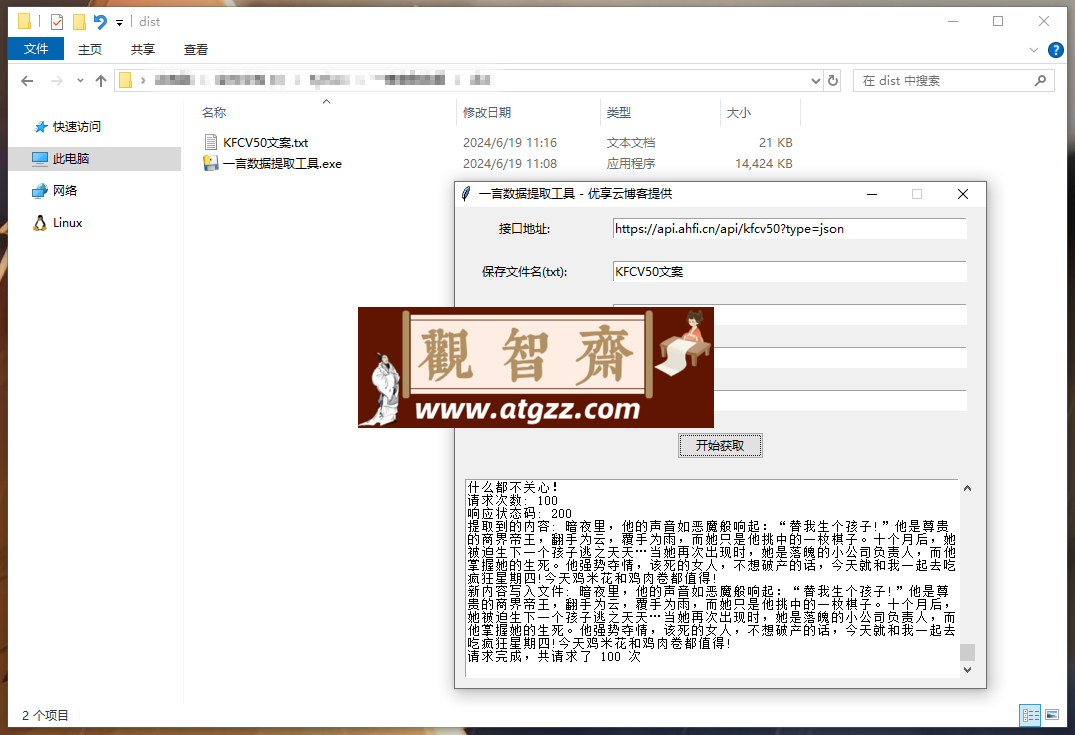Click the quick access properties icon
The height and width of the screenshot is (735, 1075).
point(57,22)
